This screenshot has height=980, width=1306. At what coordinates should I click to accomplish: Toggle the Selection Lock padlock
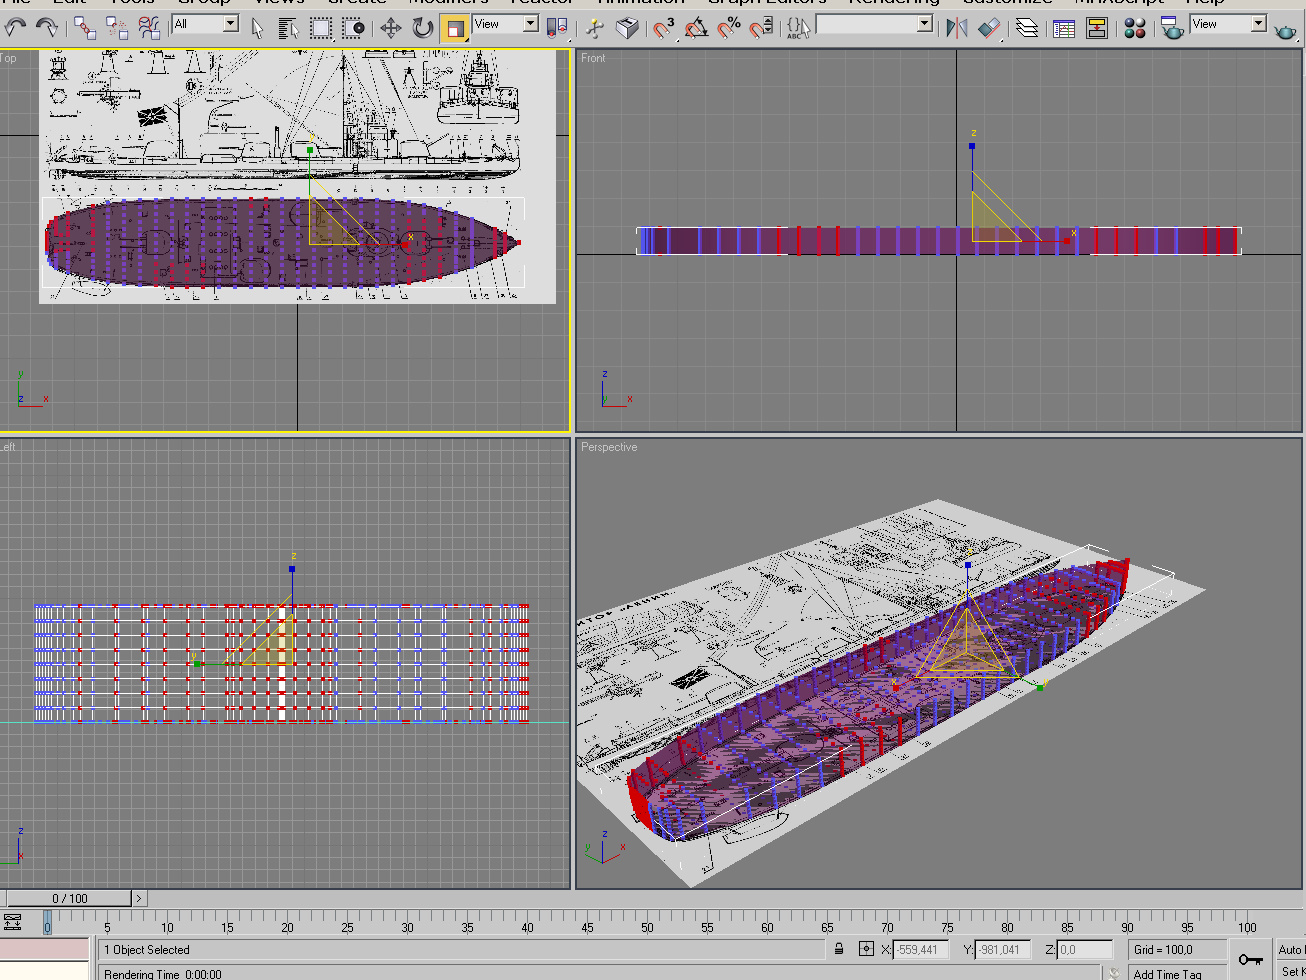[x=837, y=949]
